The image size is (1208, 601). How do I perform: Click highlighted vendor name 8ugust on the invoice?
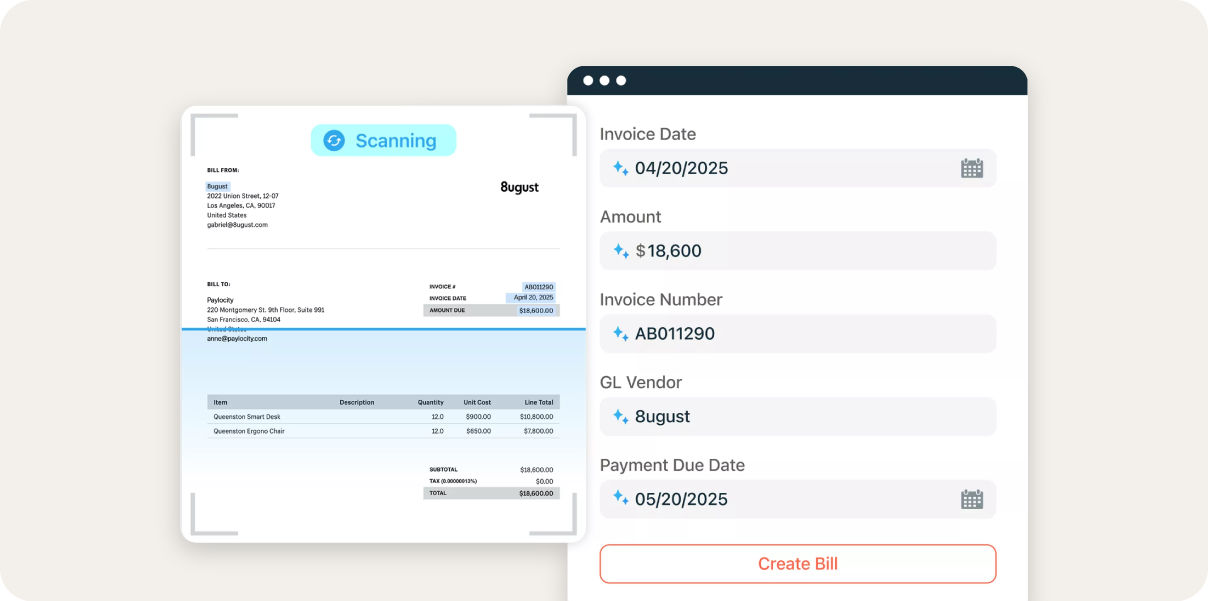pos(217,186)
